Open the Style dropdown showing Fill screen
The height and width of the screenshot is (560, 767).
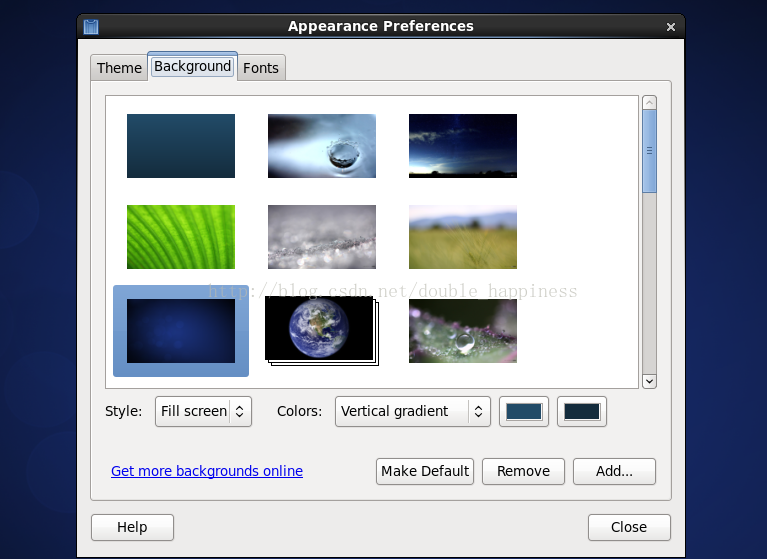click(203, 411)
